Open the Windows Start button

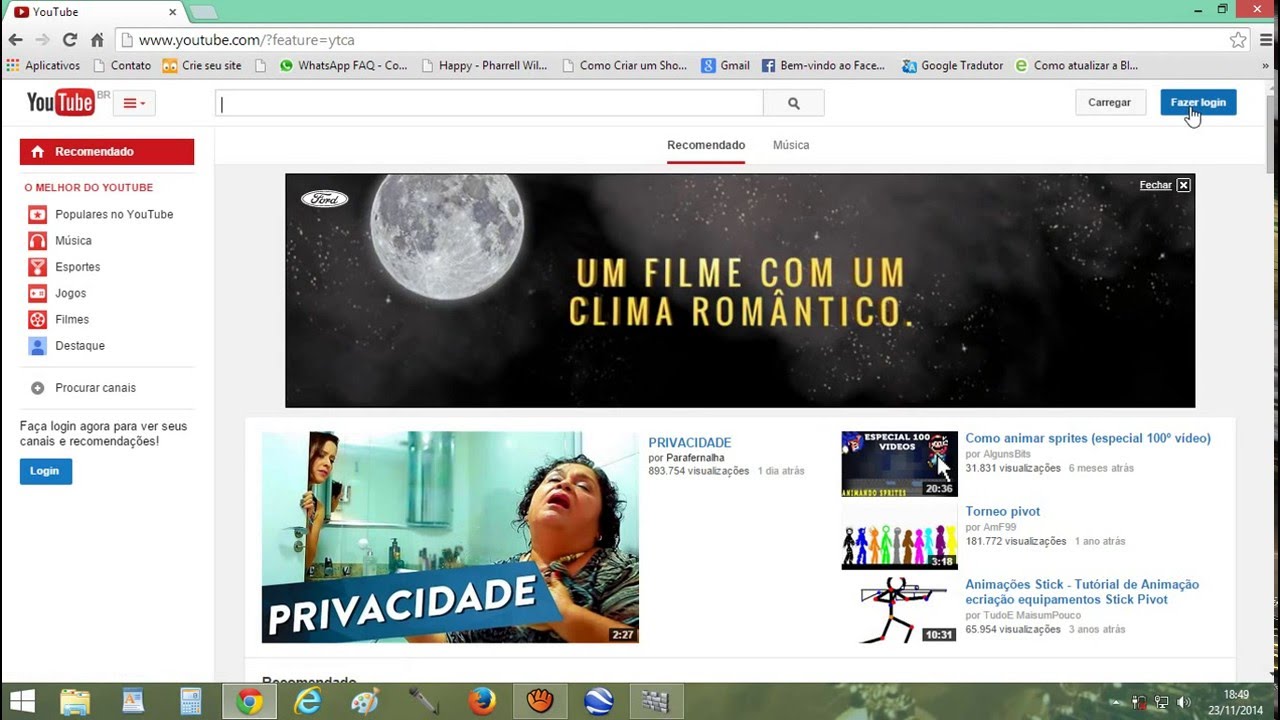coord(22,702)
